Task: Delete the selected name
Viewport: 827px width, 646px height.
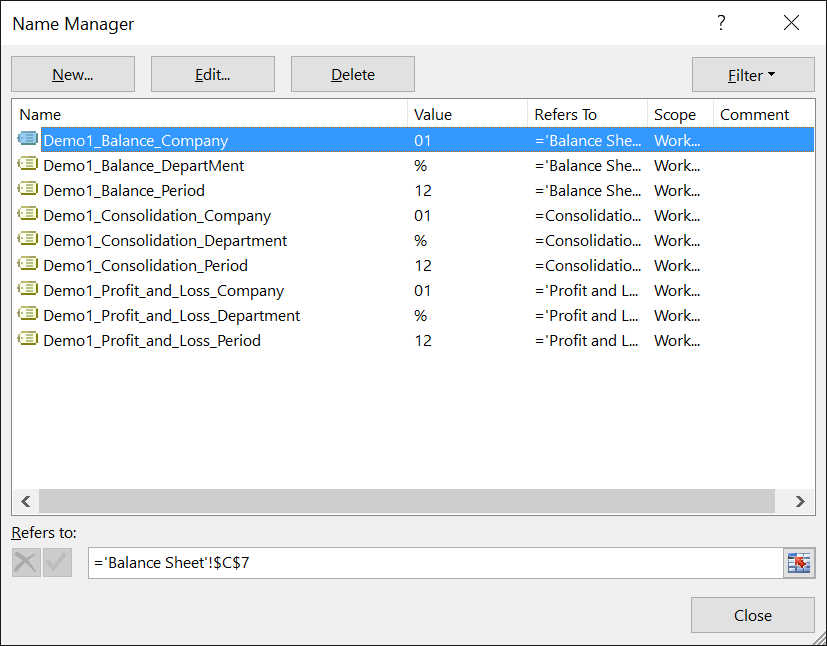Action: click(352, 75)
